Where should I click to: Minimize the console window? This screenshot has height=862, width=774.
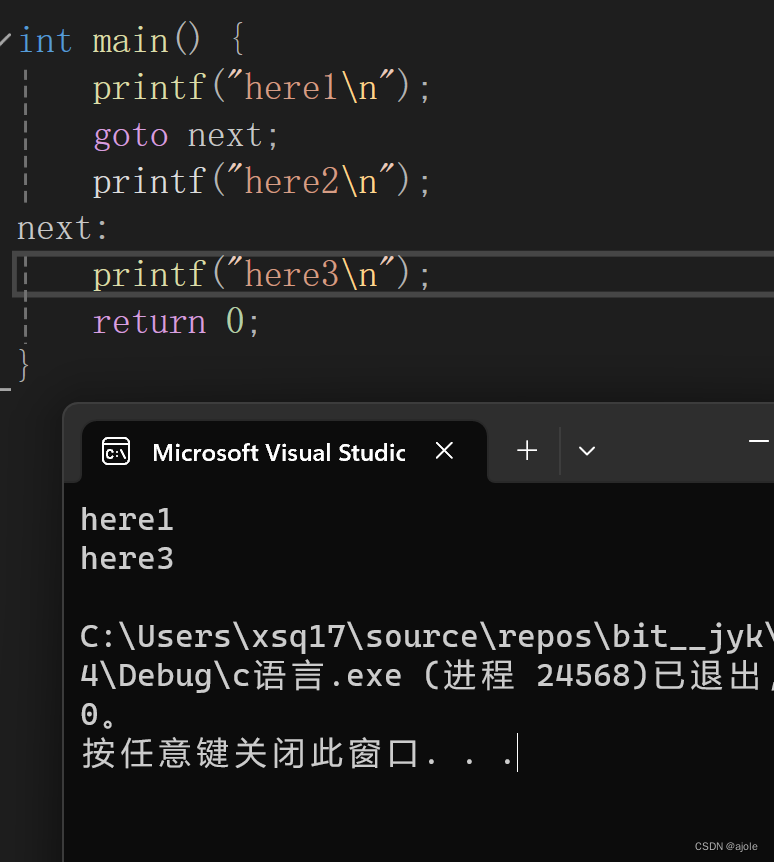[x=759, y=441]
